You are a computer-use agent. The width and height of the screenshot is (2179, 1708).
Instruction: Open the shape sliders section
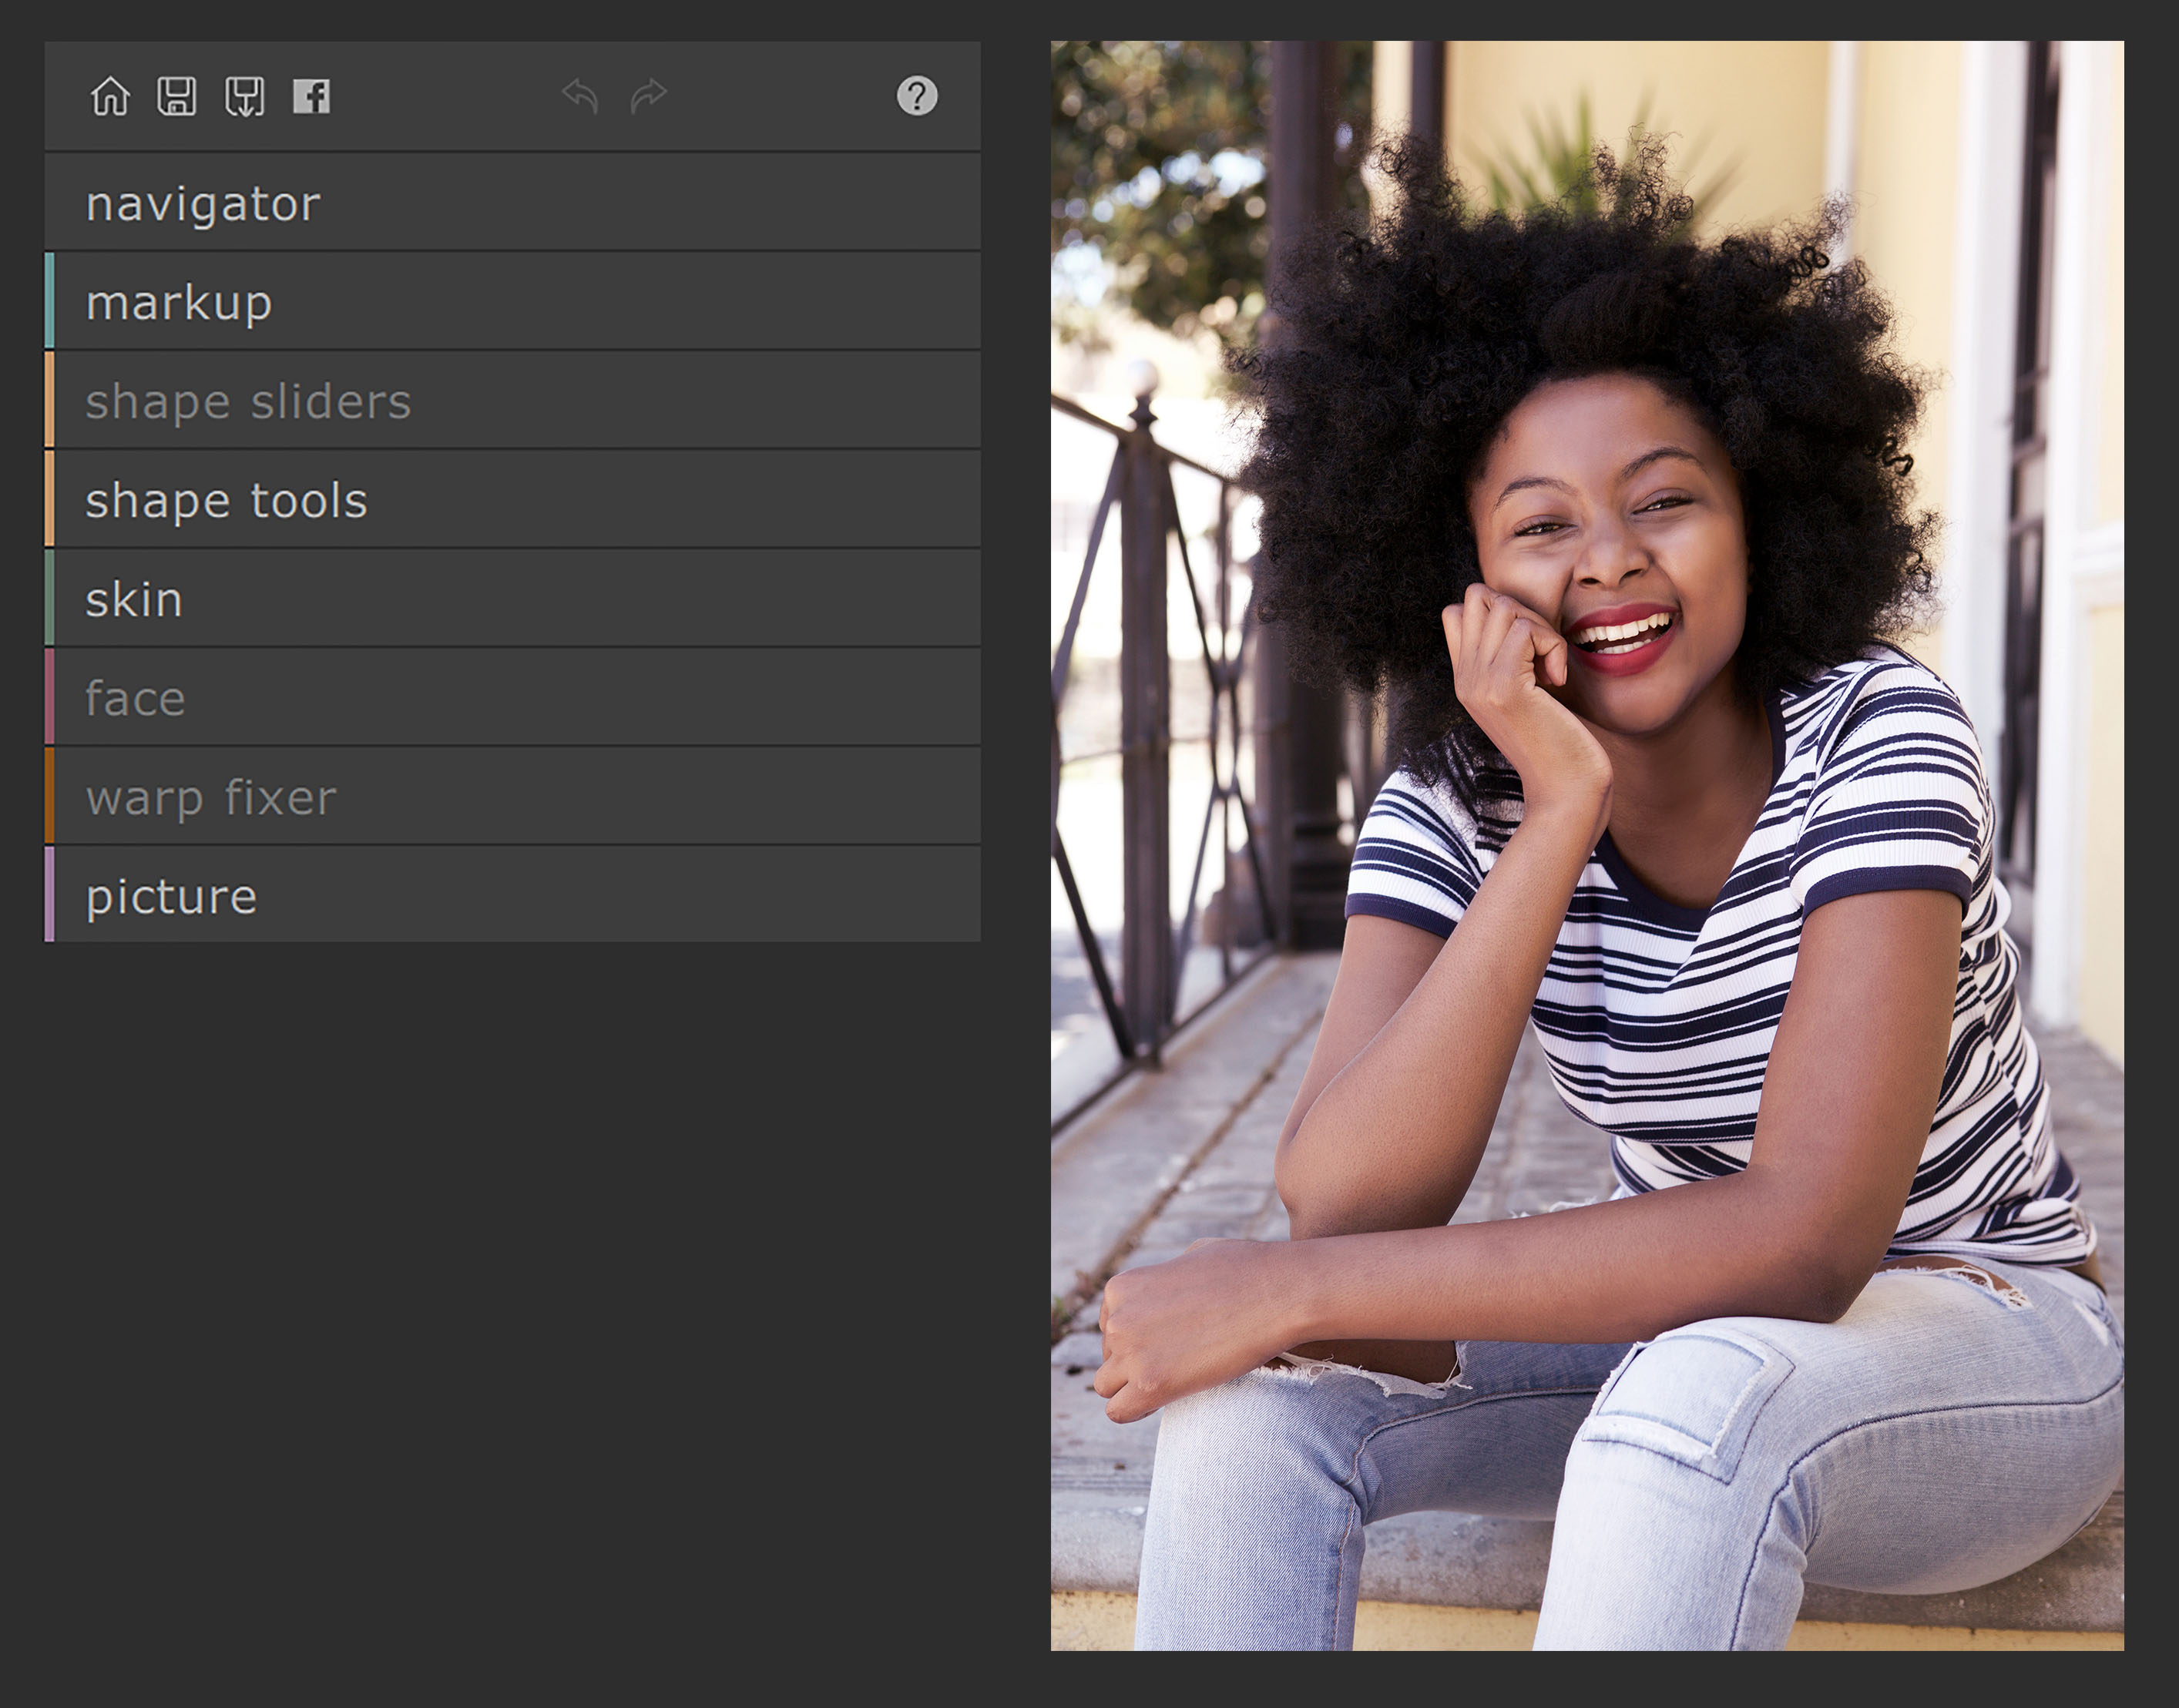(x=512, y=401)
